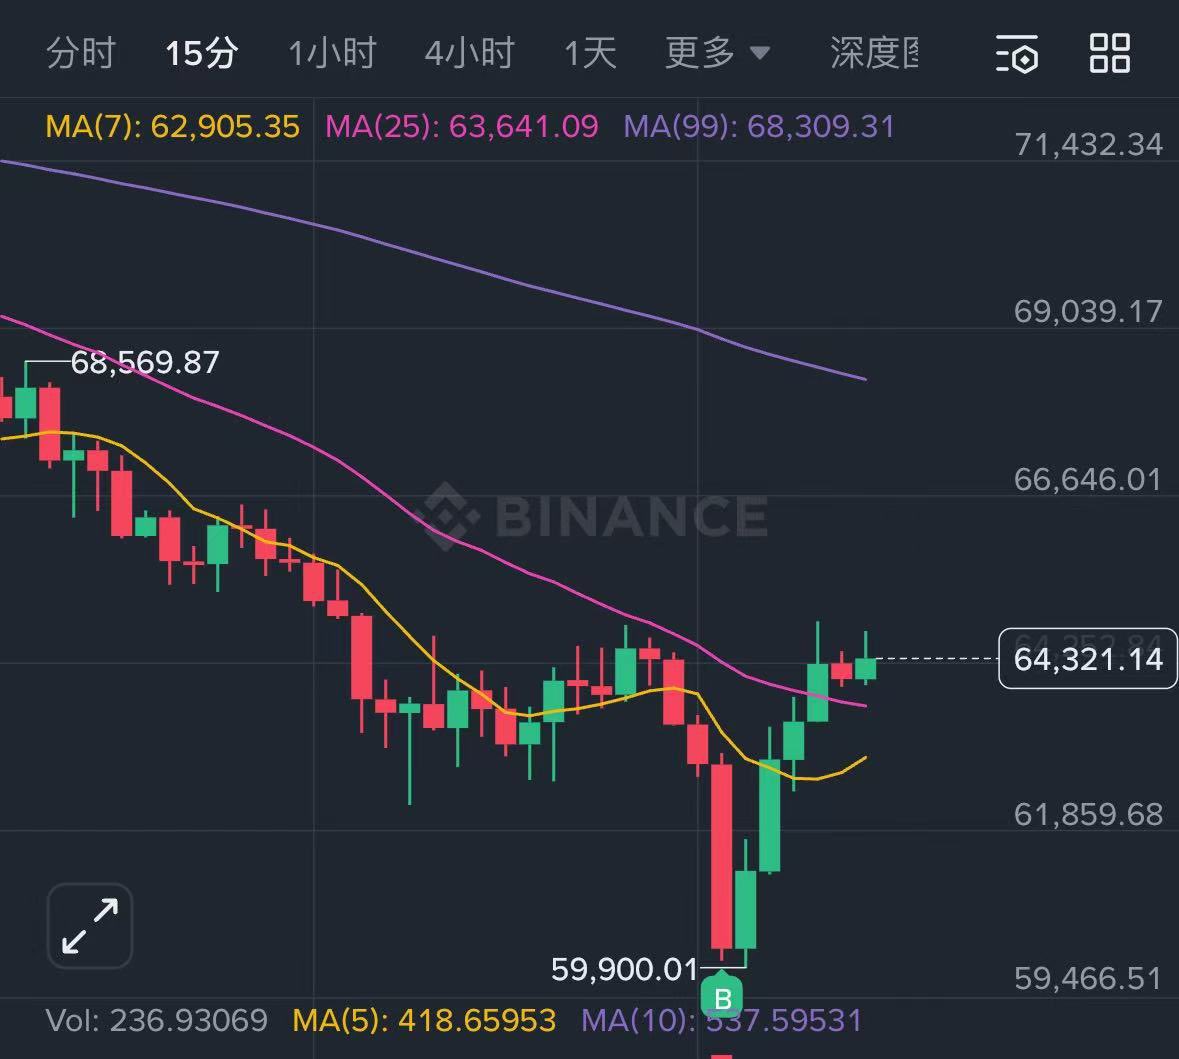Click the 59,900.01 low price label
The image size is (1179, 1059).
point(624,969)
